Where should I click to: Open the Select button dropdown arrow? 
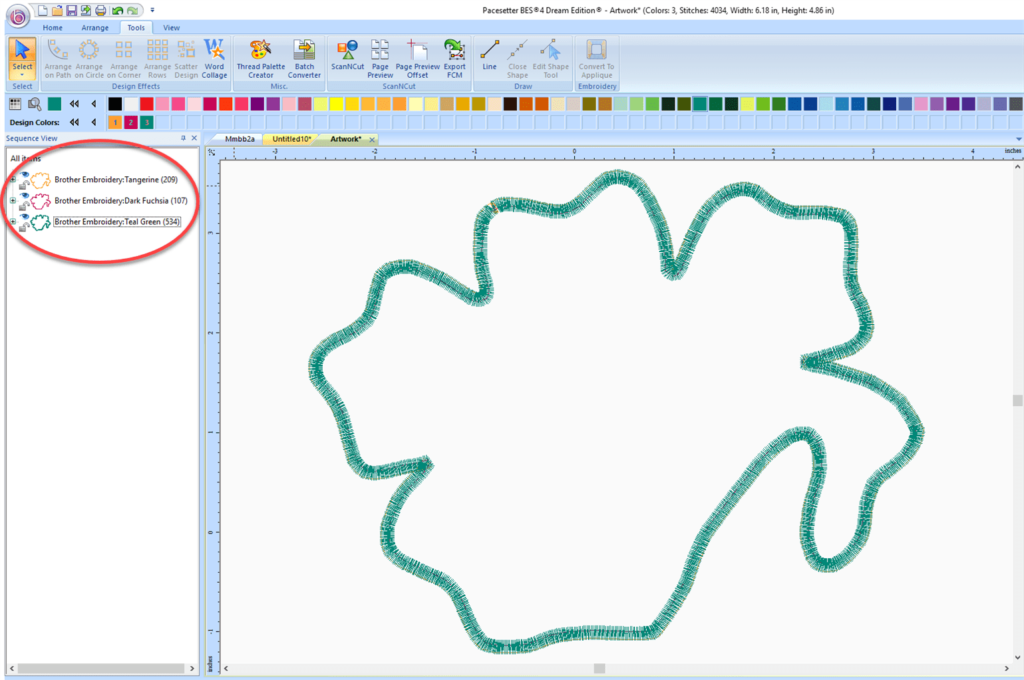21,74
